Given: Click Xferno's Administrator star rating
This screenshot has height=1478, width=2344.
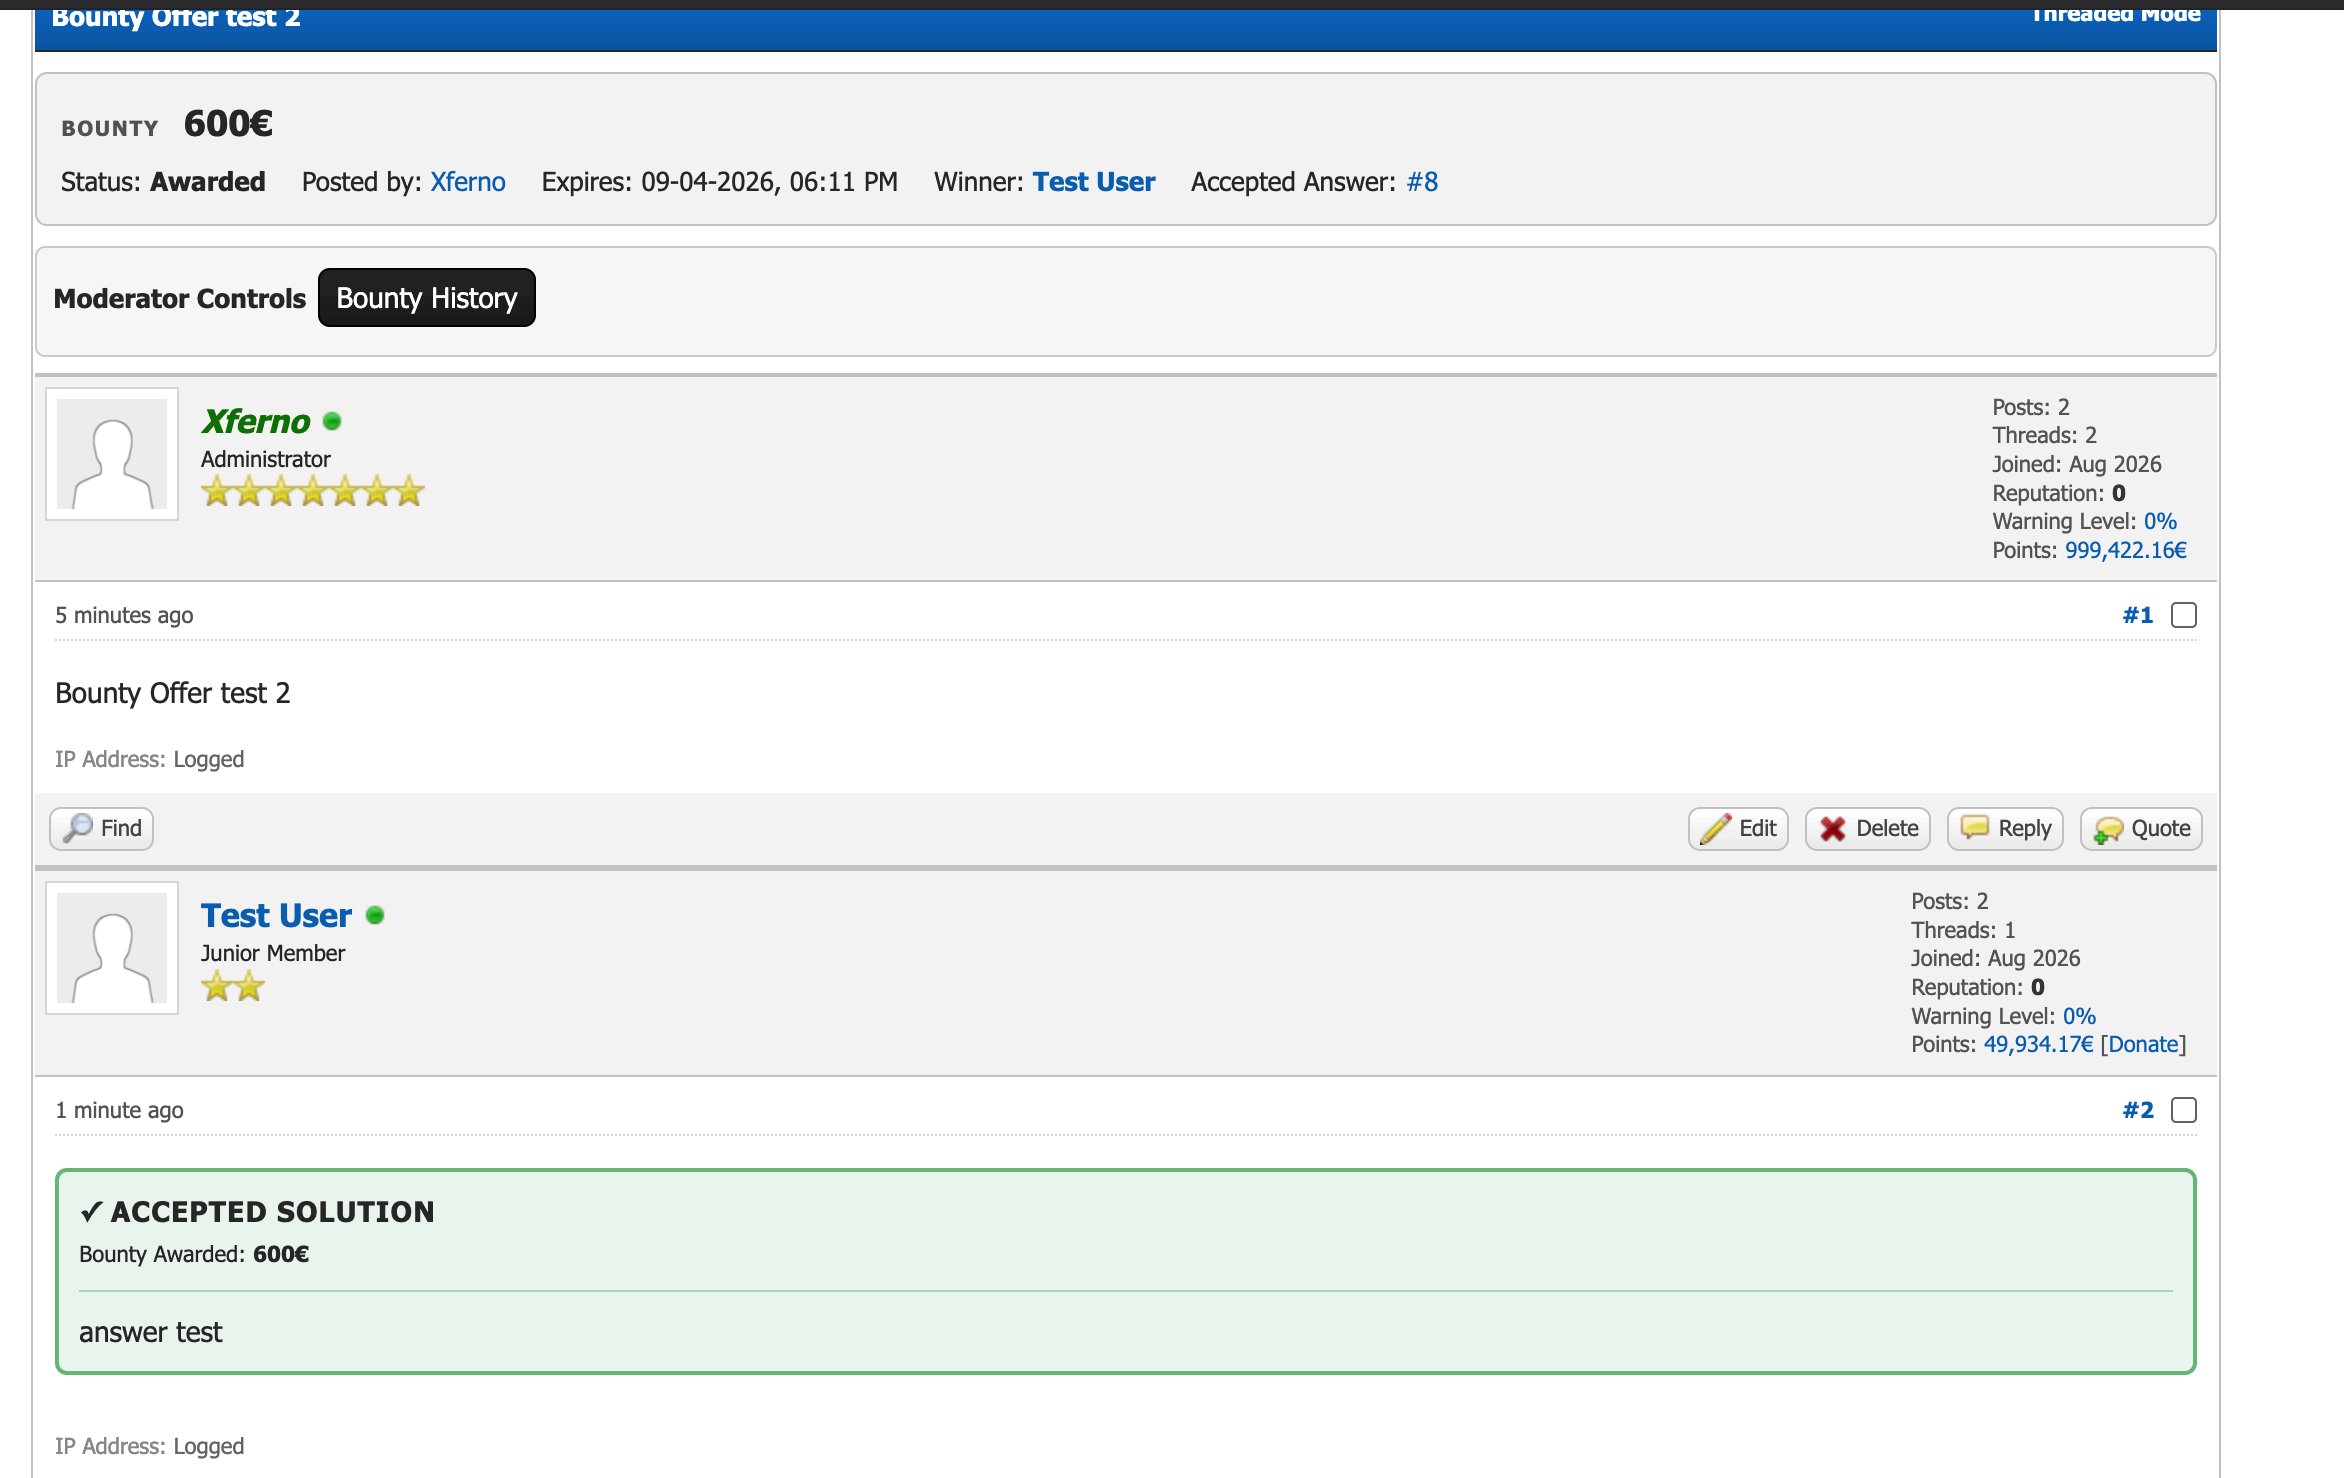Looking at the screenshot, I should click(x=313, y=491).
